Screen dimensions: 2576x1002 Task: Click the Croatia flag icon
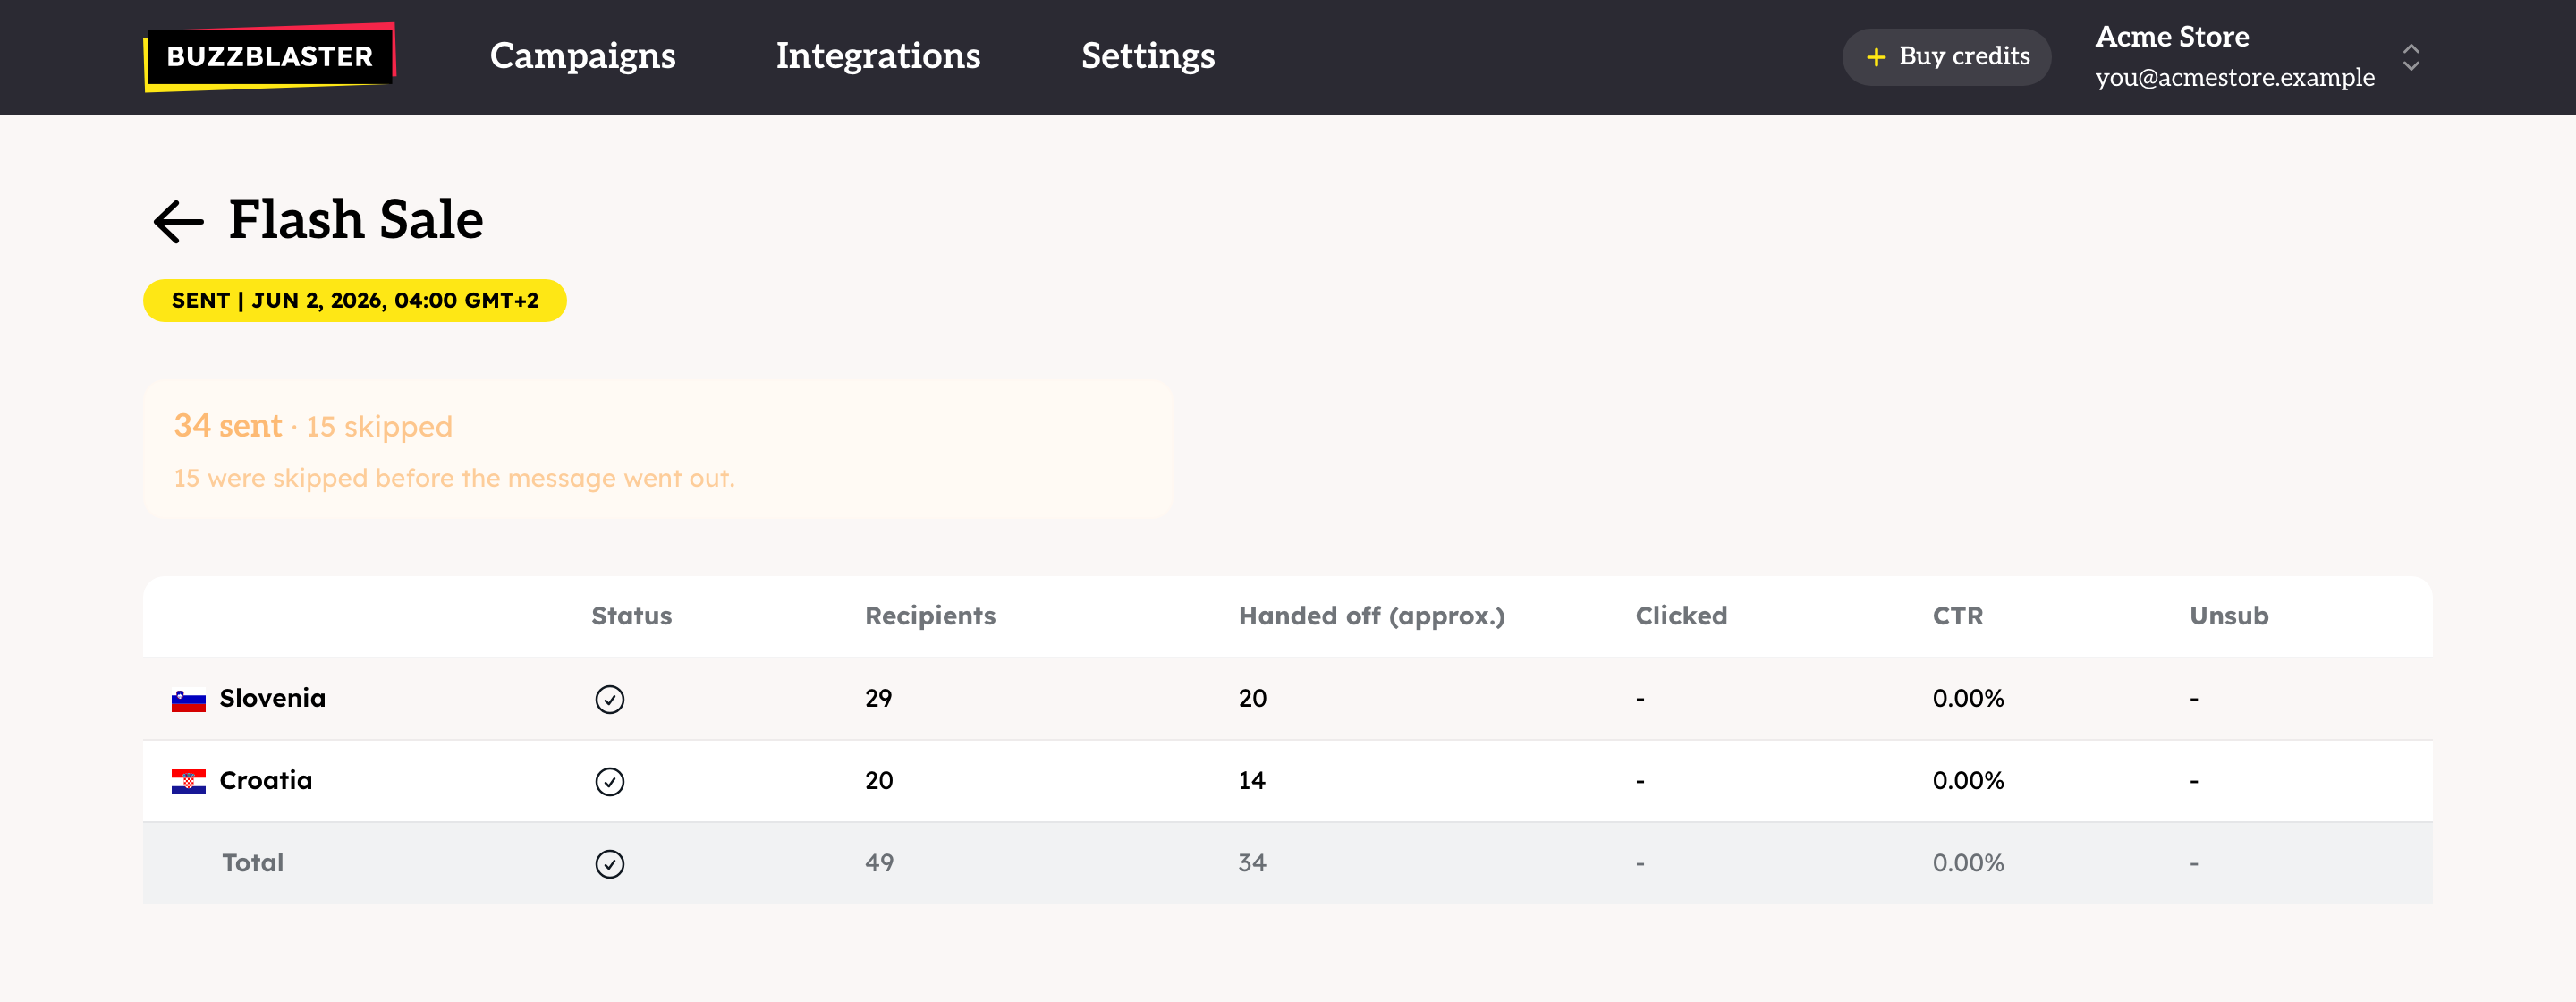pyautogui.click(x=188, y=782)
